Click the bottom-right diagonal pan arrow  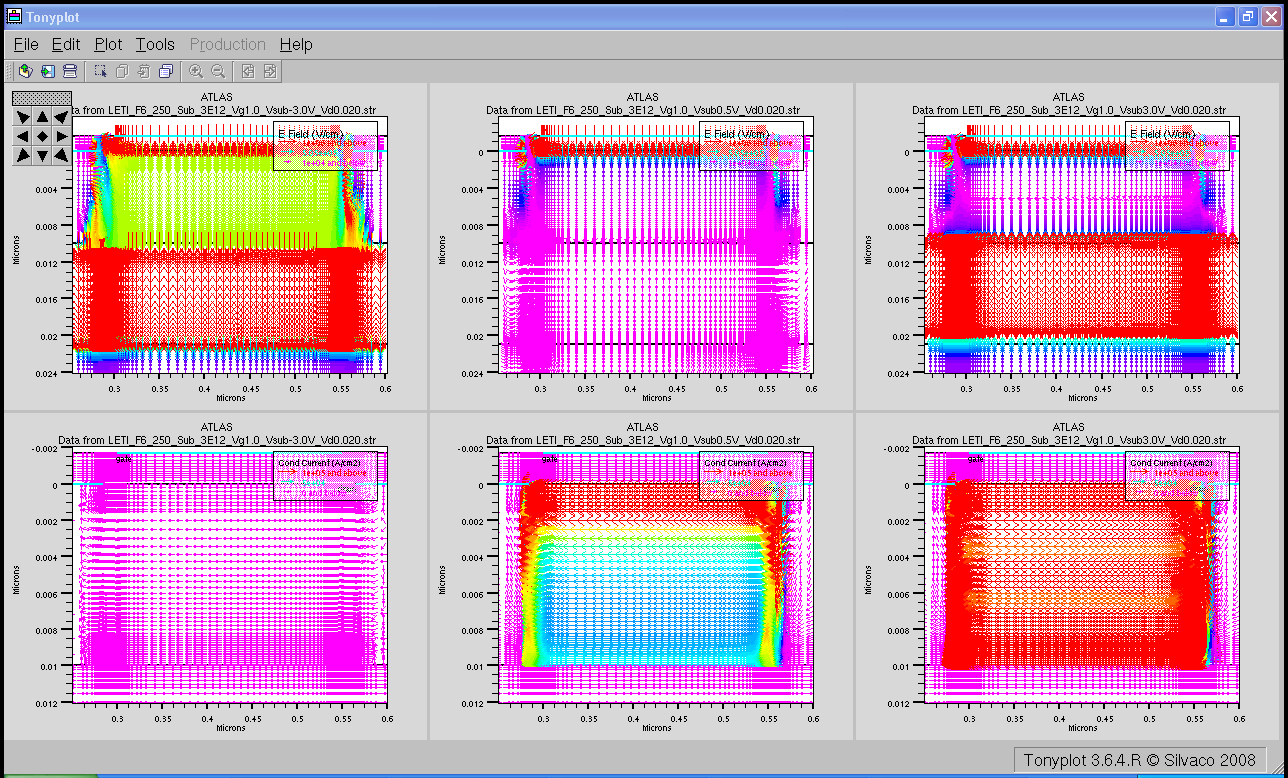pos(61,155)
